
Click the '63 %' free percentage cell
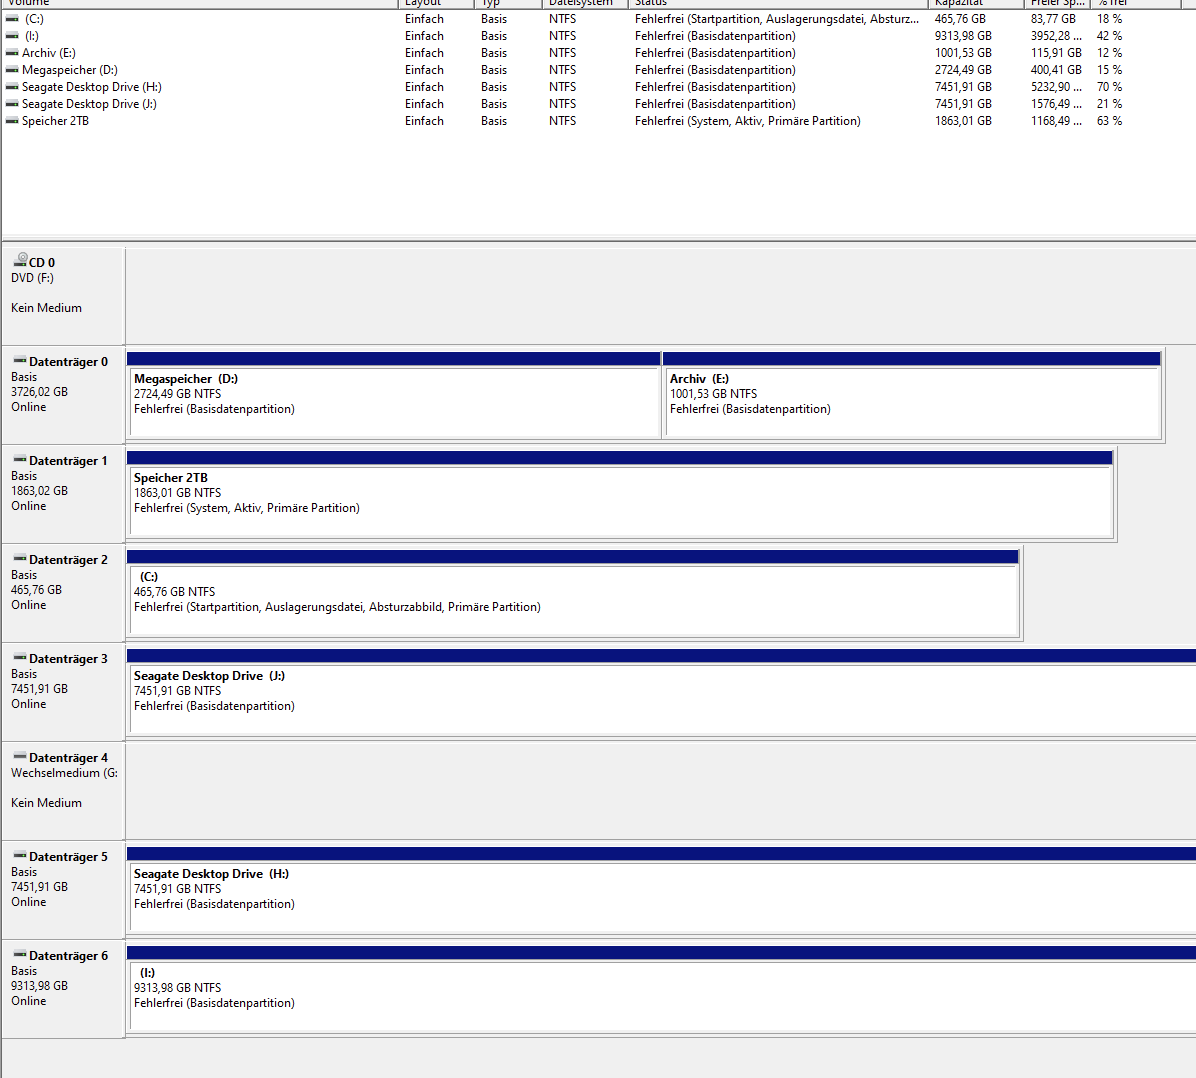[1110, 121]
